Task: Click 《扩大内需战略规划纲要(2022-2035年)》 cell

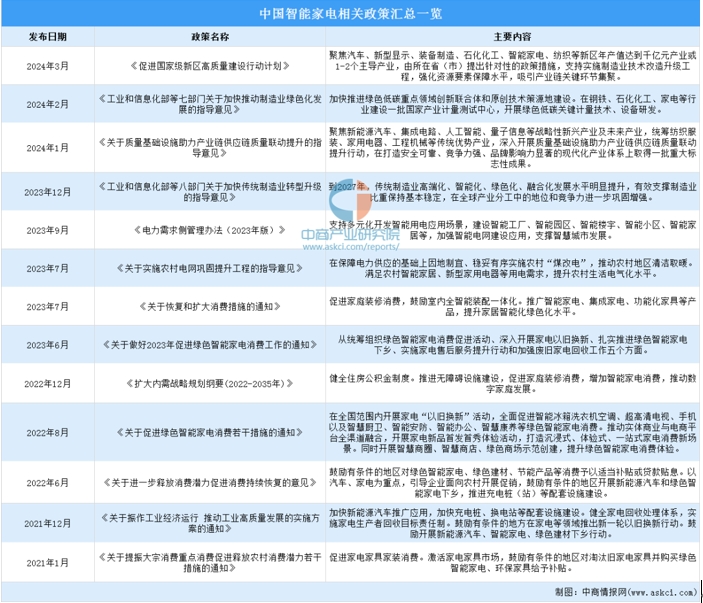Action: (x=210, y=383)
